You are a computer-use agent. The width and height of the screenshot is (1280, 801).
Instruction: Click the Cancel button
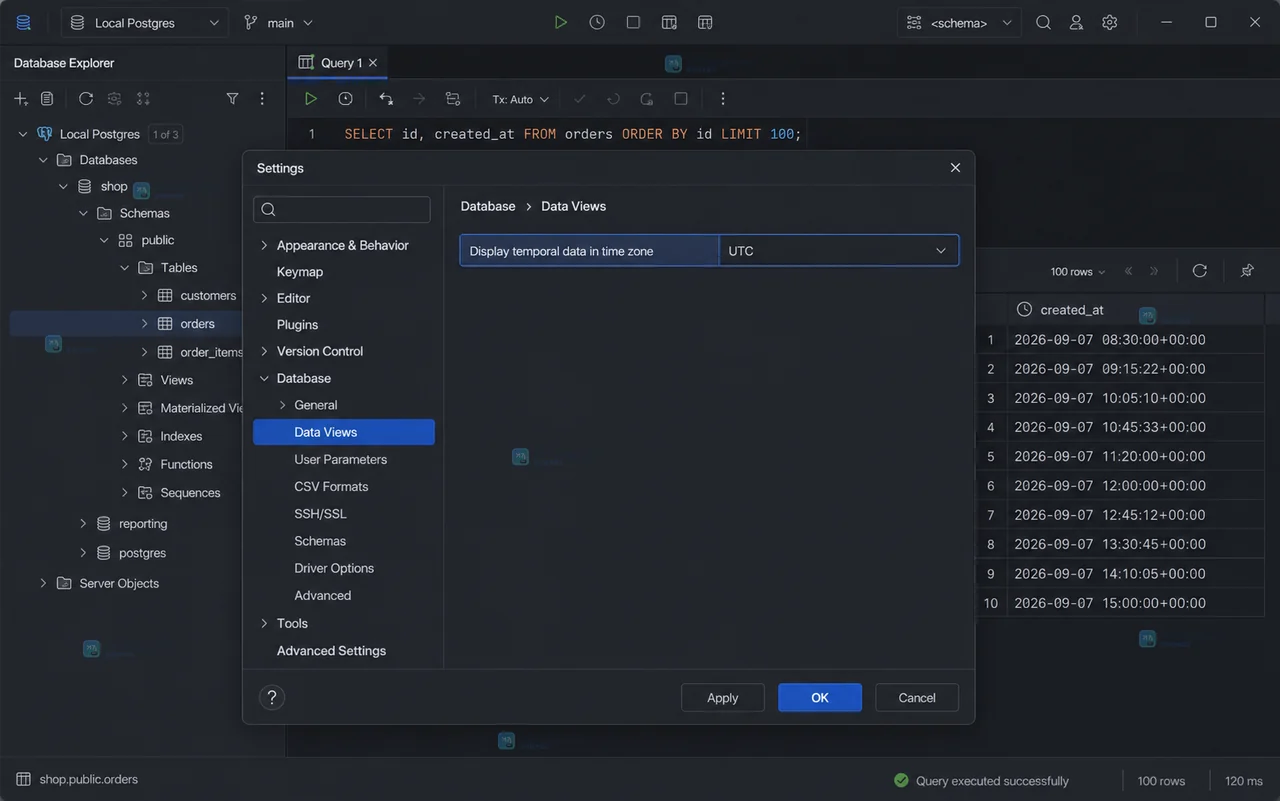click(917, 698)
